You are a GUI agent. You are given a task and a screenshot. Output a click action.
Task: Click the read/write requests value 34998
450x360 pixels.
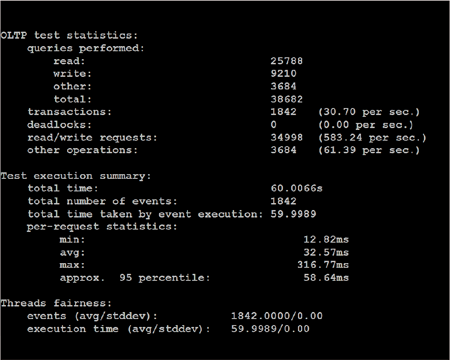tap(286, 137)
